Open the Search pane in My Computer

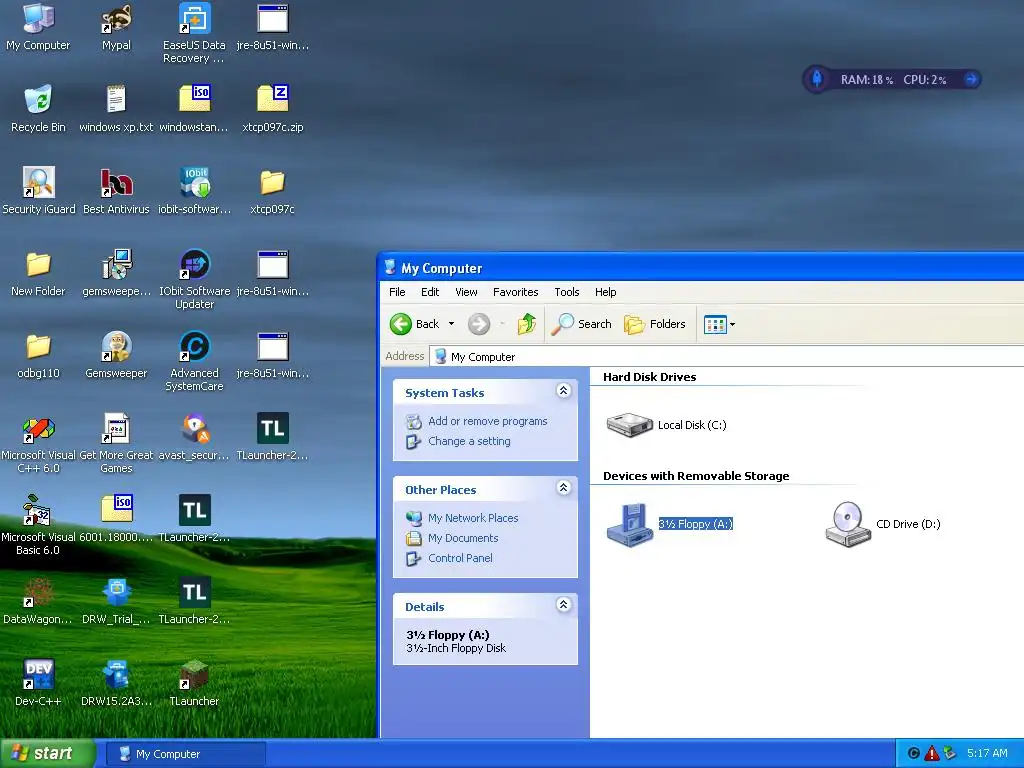point(581,324)
